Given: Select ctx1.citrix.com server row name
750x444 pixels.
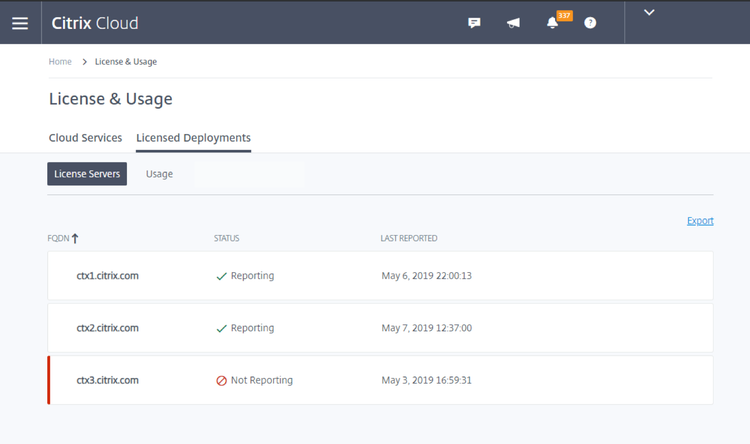Looking at the screenshot, I should point(108,276).
